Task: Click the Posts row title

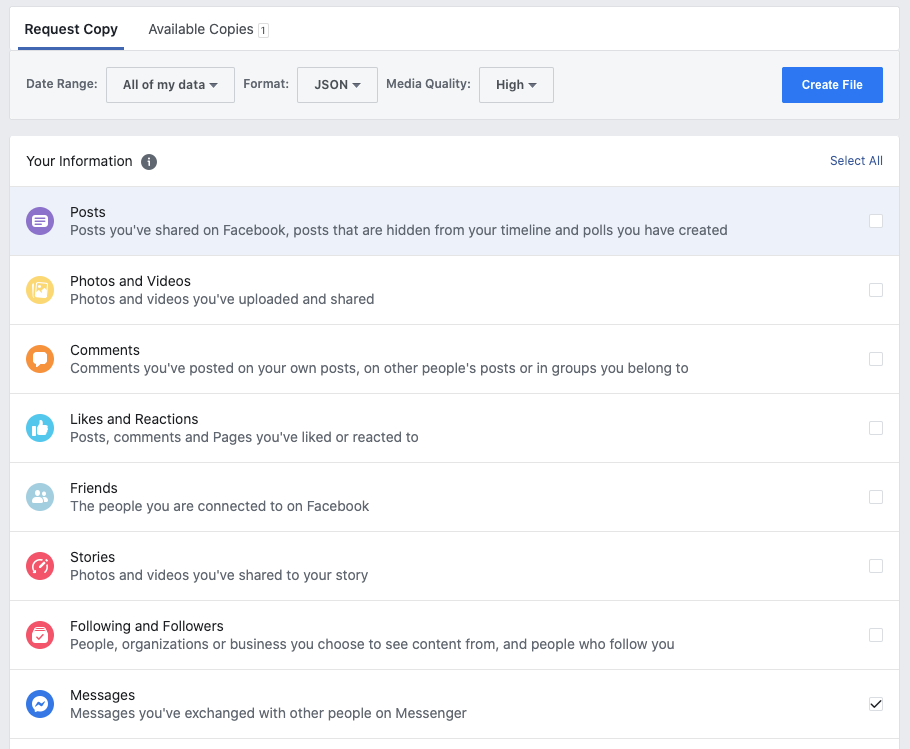Action: [88, 212]
